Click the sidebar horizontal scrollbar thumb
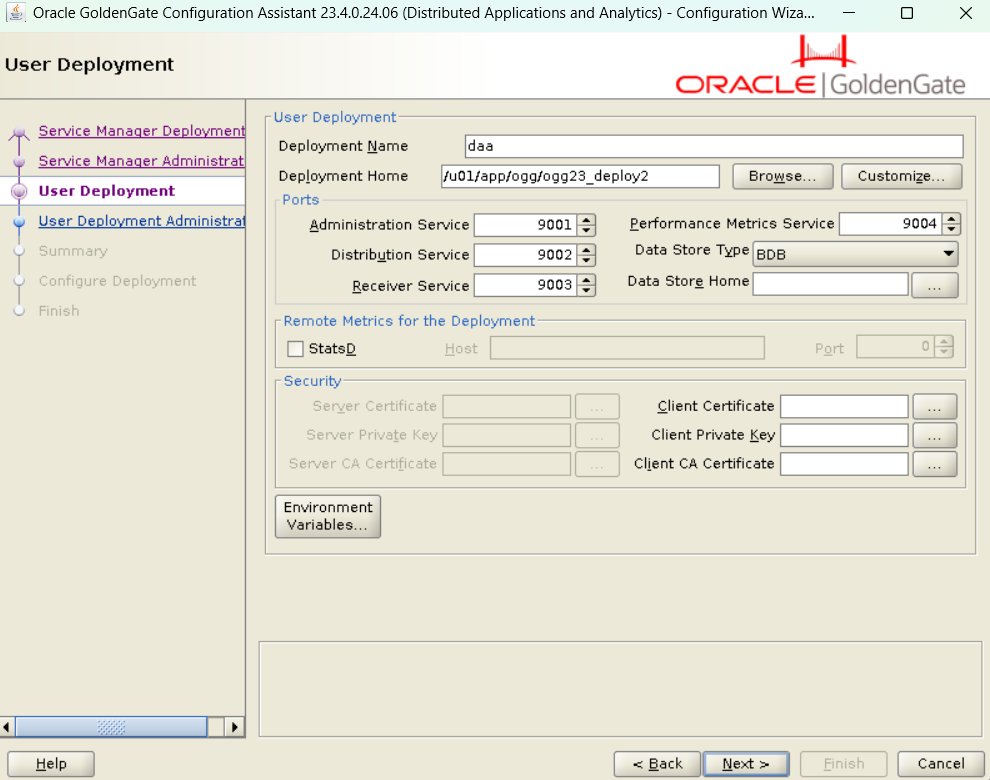The width and height of the screenshot is (990, 780). (111, 727)
